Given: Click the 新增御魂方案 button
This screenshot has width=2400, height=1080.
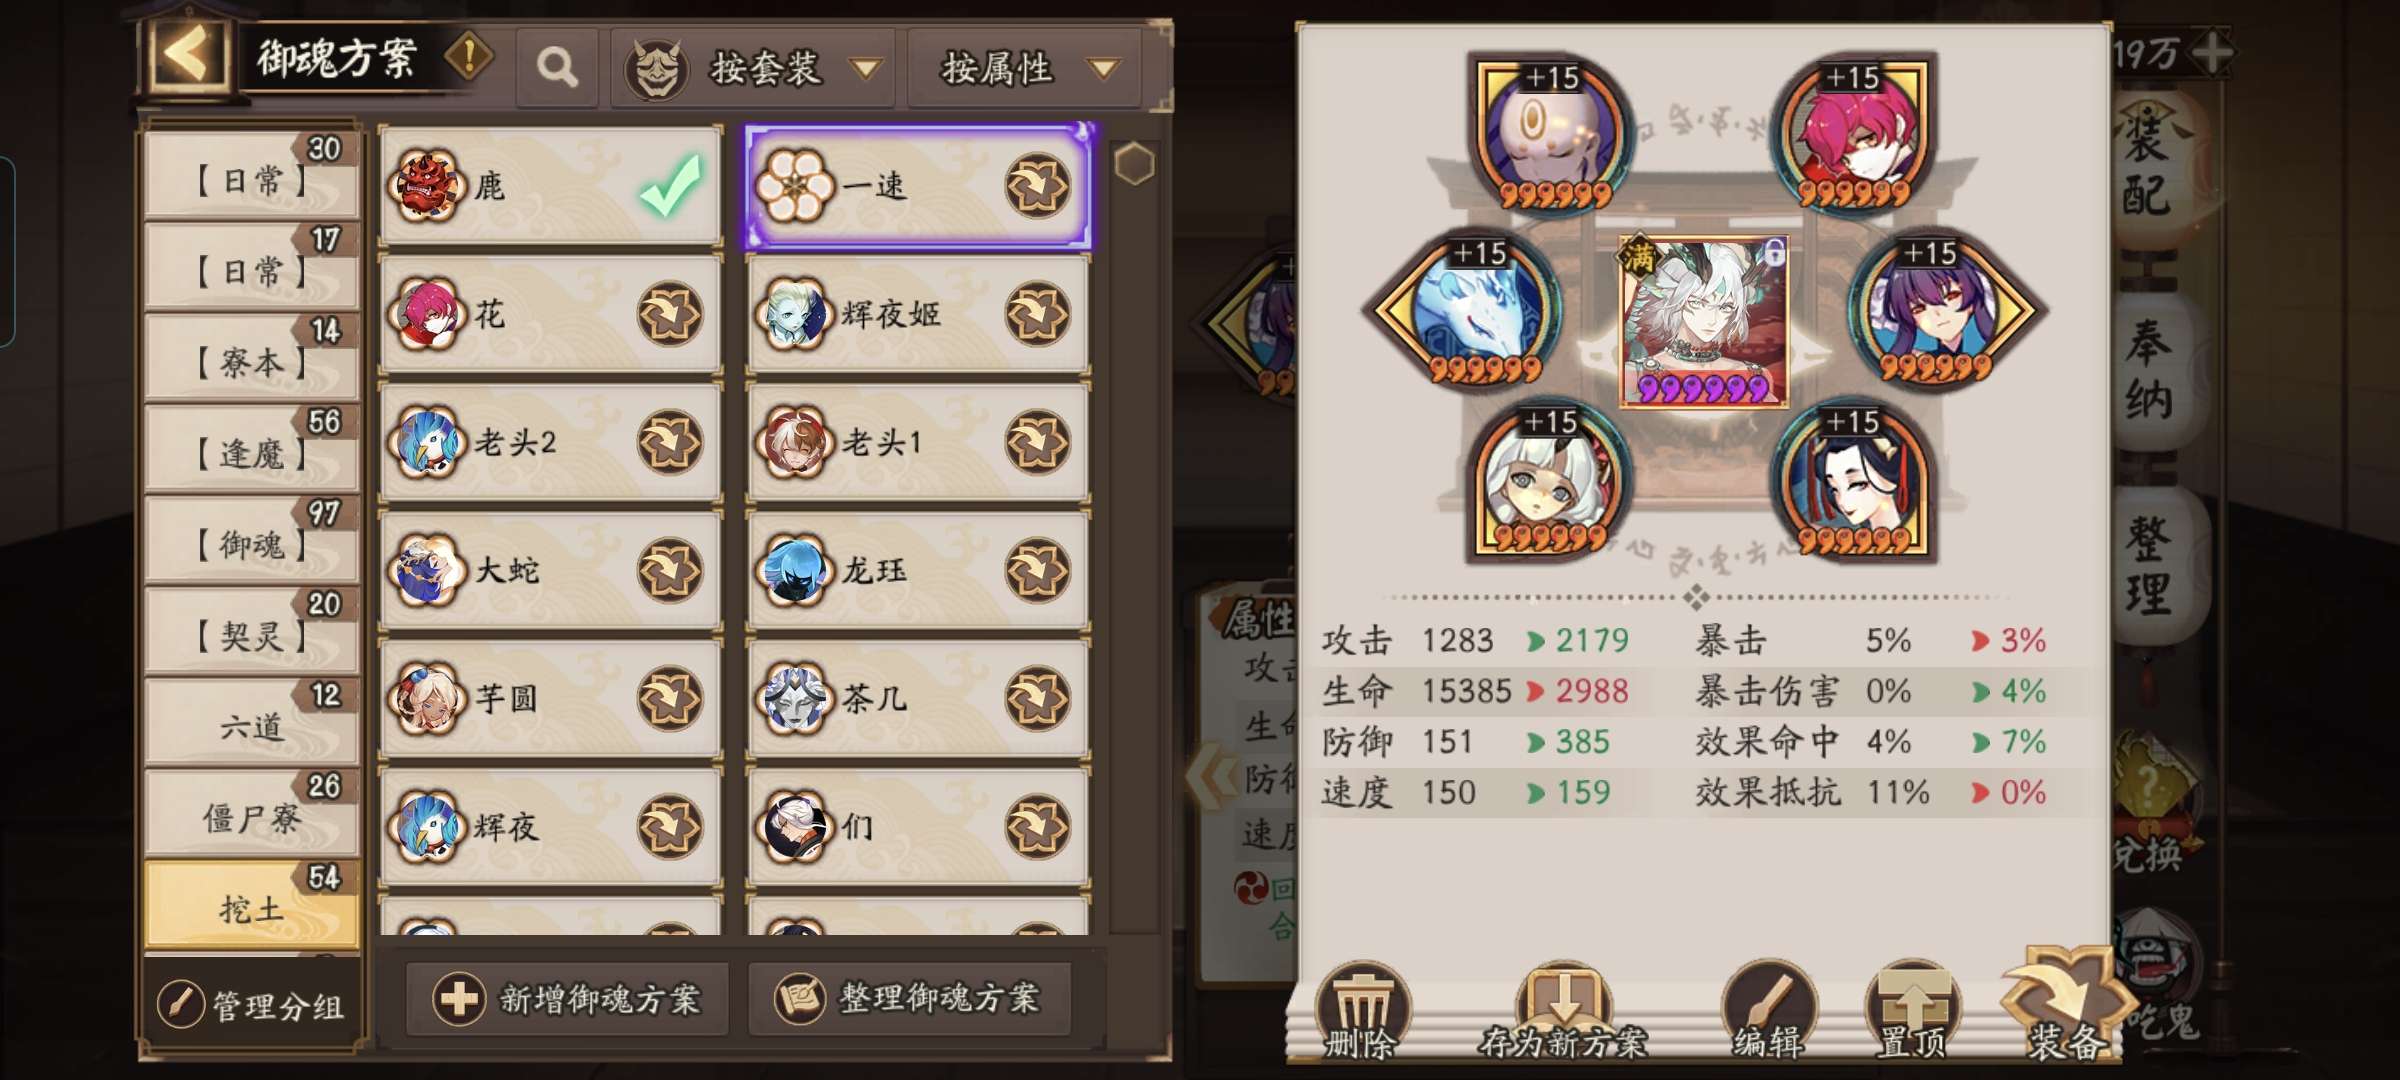Looking at the screenshot, I should pyautogui.click(x=567, y=999).
